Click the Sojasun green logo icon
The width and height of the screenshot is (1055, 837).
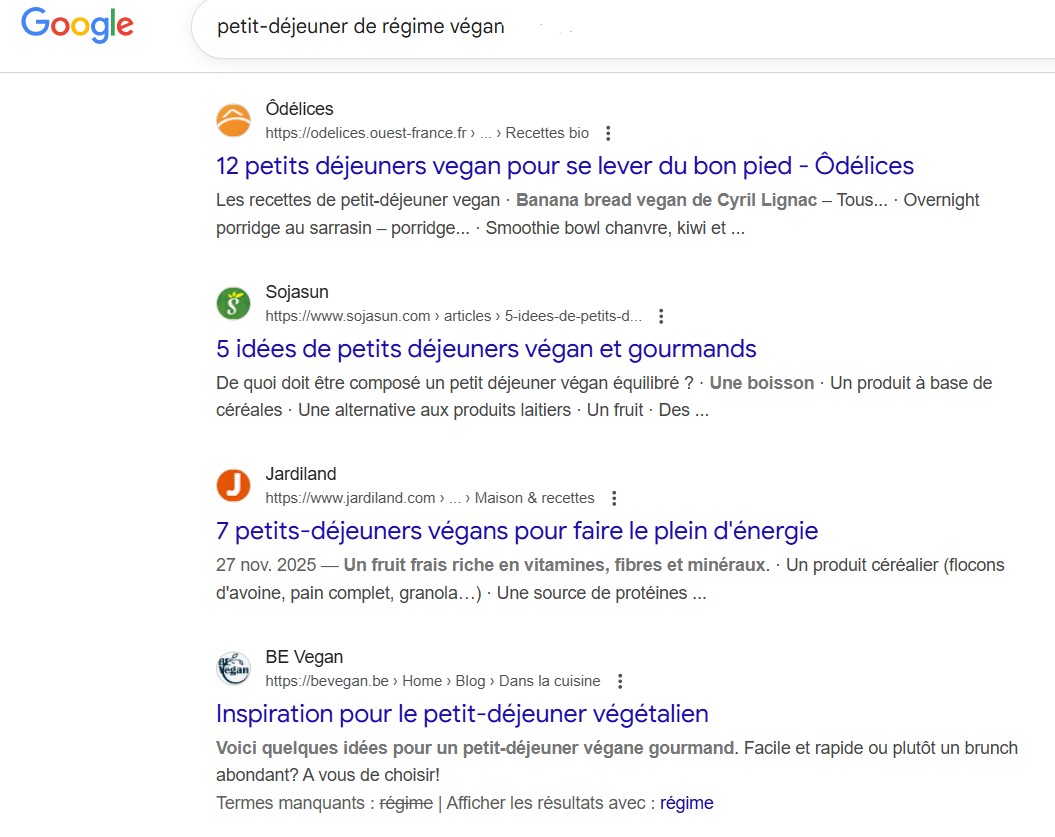click(x=233, y=303)
